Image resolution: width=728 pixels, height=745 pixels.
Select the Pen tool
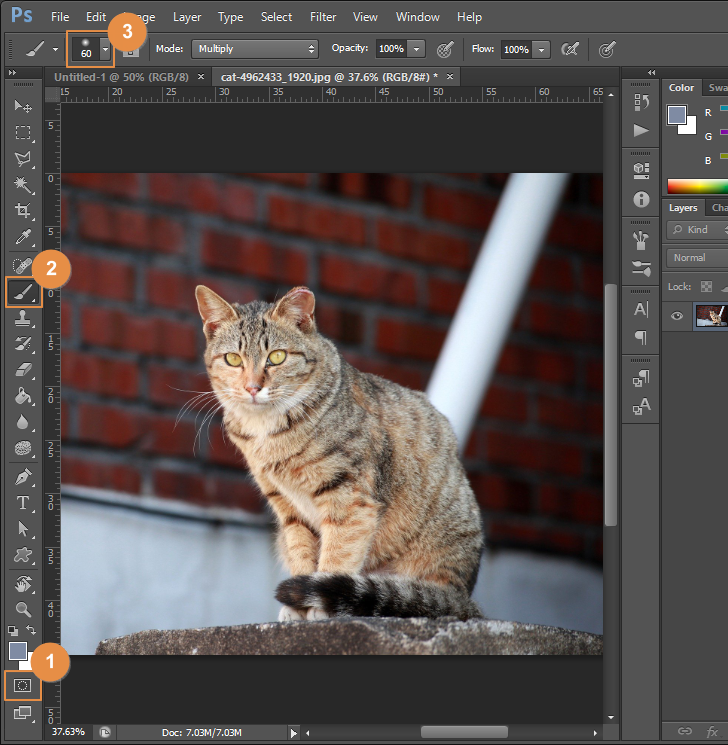pyautogui.click(x=22, y=477)
